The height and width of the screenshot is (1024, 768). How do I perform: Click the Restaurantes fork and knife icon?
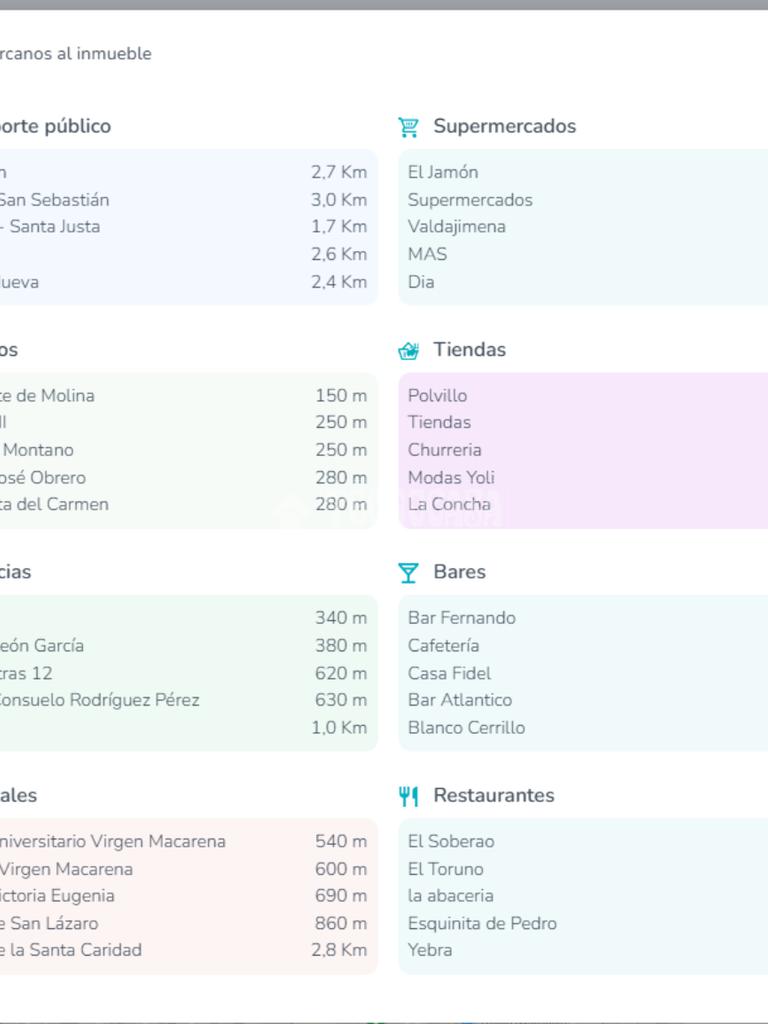click(x=408, y=796)
